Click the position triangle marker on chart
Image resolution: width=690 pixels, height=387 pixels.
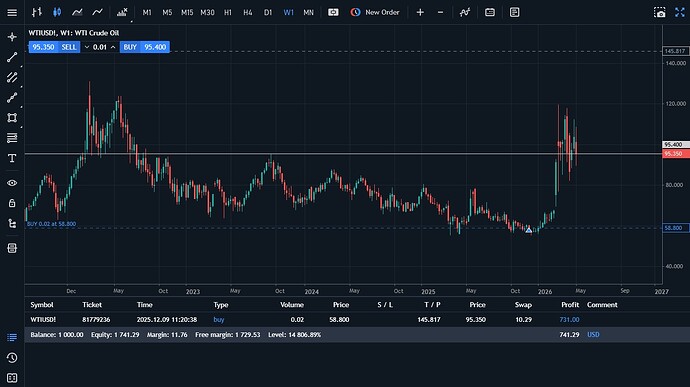coord(529,230)
